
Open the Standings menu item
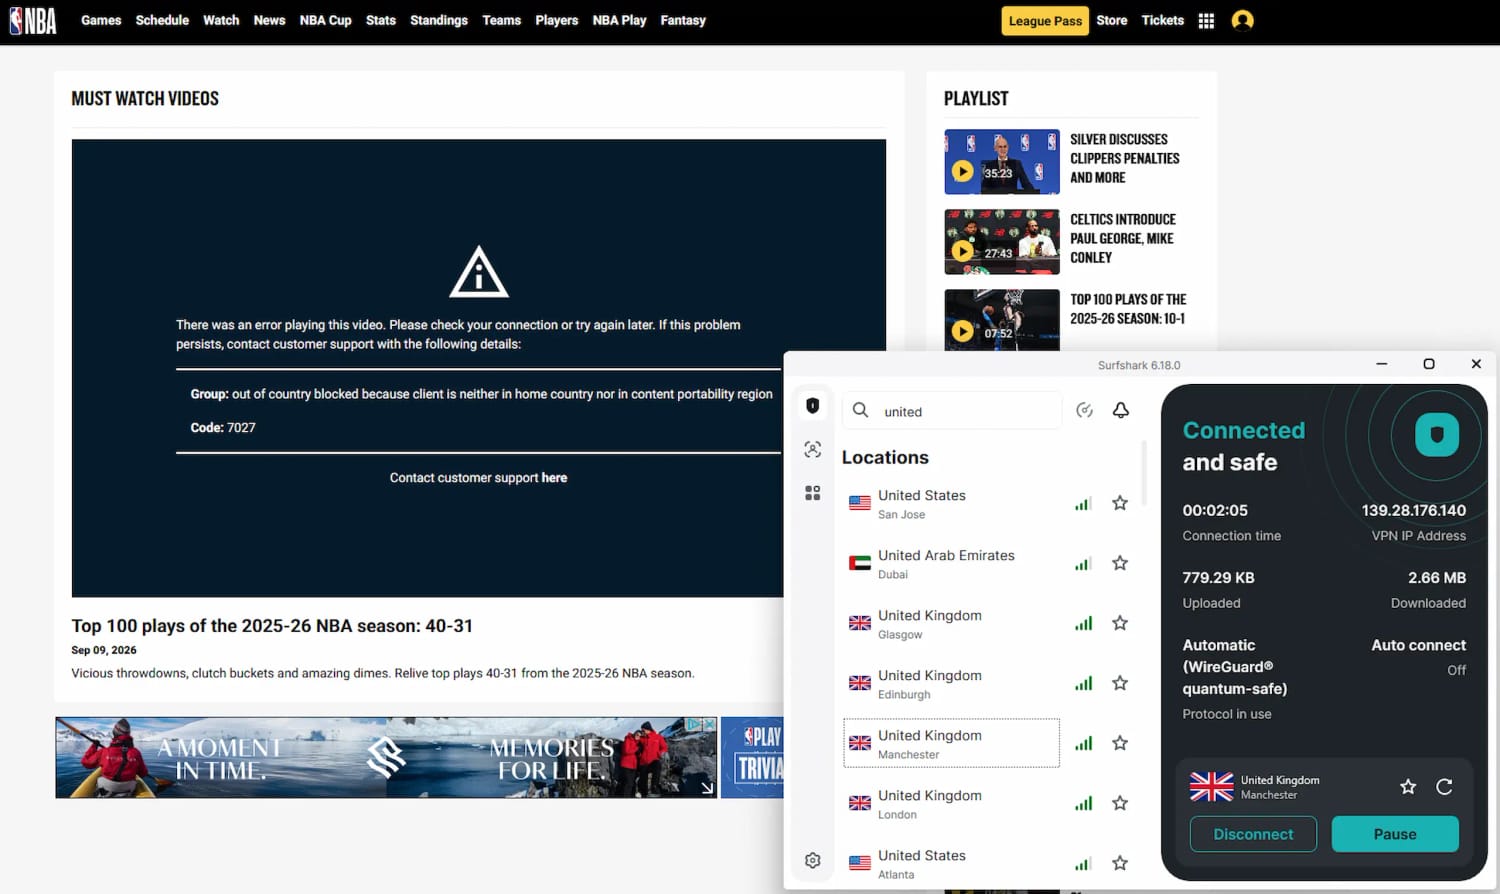[x=439, y=20]
